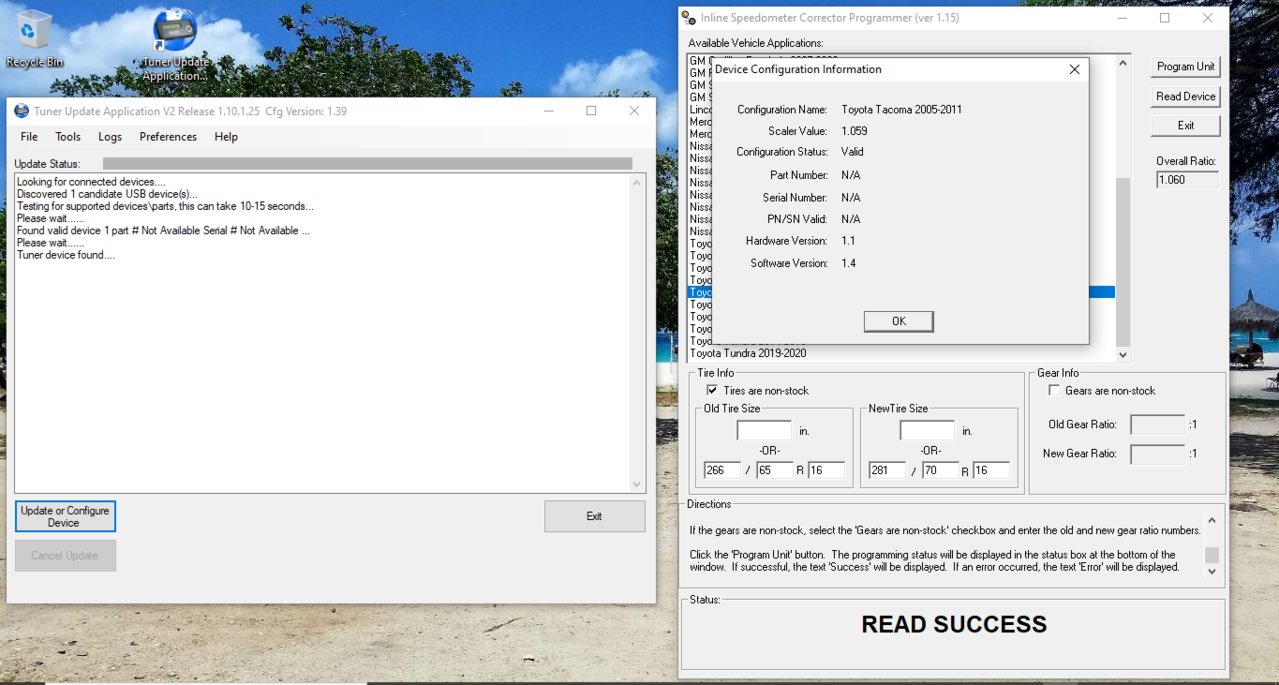Minimize the Inline Speedometer Corrector Programmer window

[x=1121, y=18]
